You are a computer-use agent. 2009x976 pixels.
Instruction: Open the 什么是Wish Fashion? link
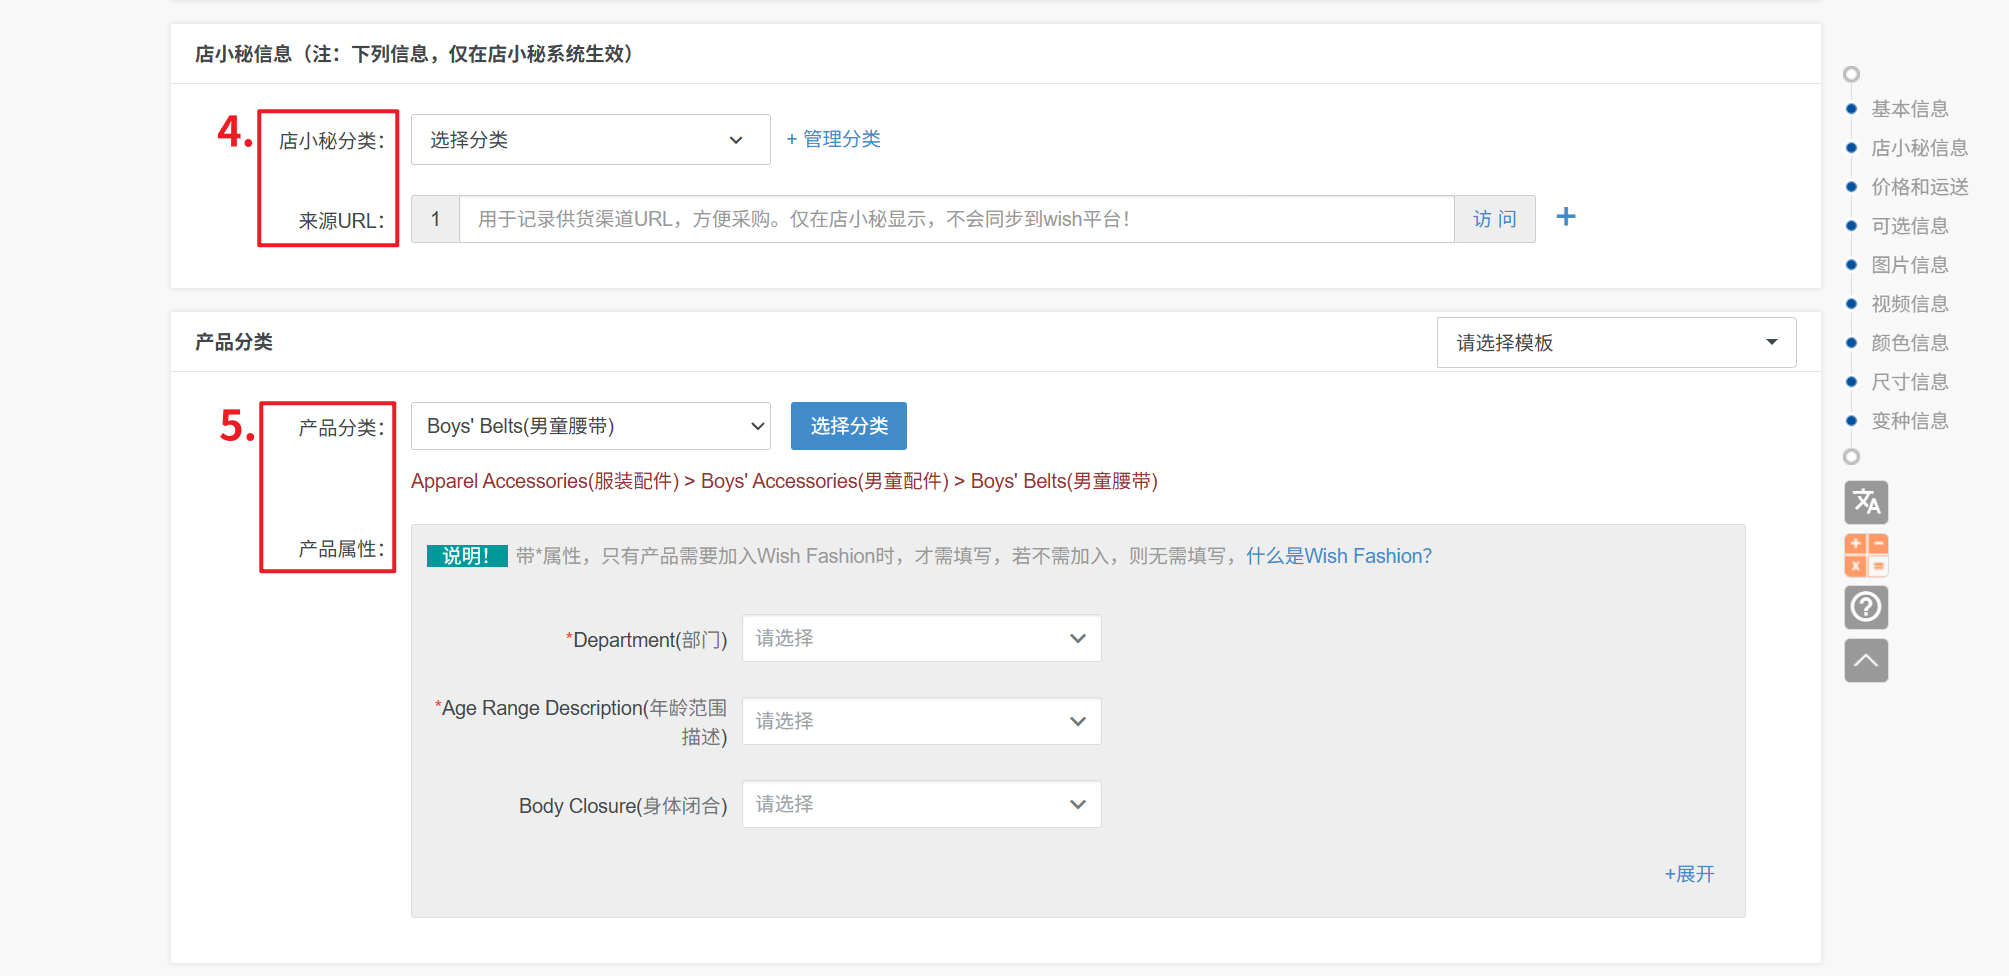1338,556
